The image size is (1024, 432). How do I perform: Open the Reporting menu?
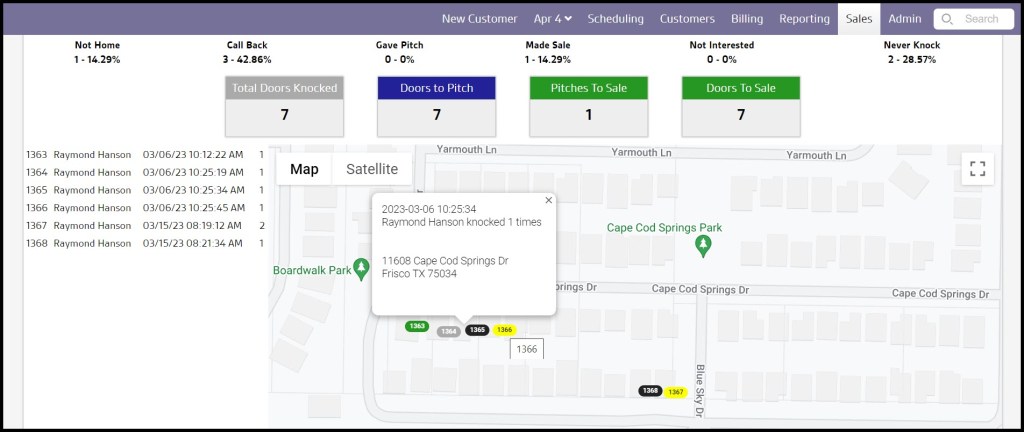coord(804,18)
